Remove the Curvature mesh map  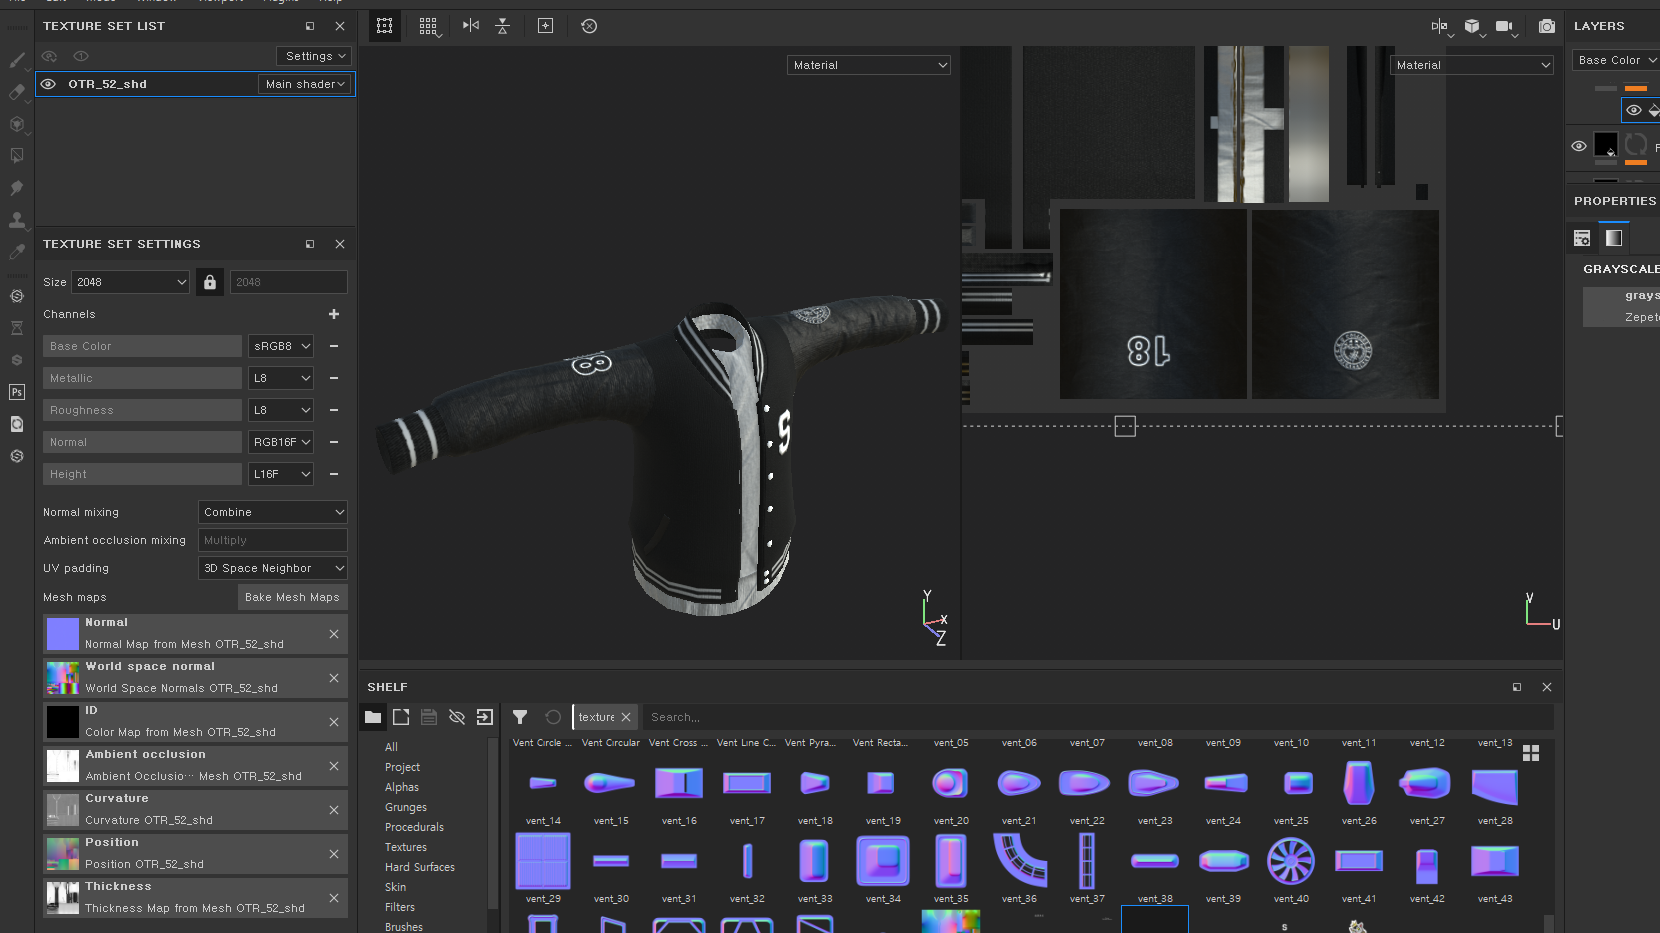pyautogui.click(x=334, y=810)
